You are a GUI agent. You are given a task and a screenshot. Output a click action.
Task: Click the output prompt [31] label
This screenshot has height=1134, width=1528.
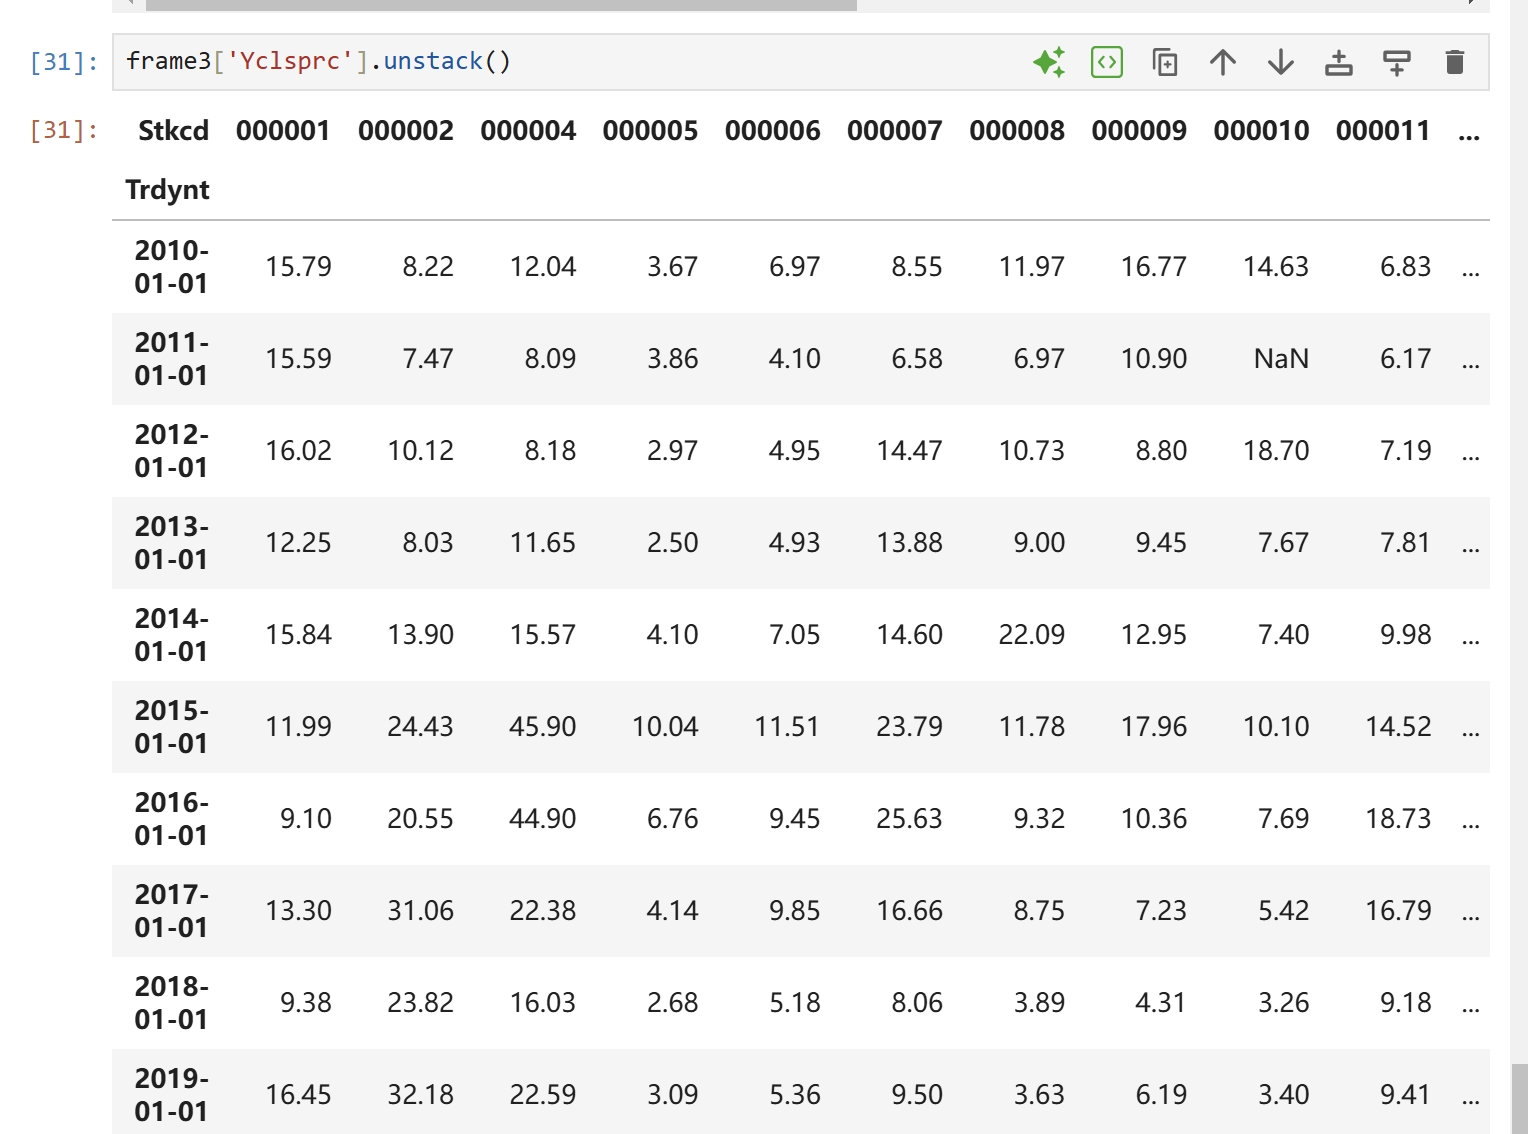tap(64, 130)
